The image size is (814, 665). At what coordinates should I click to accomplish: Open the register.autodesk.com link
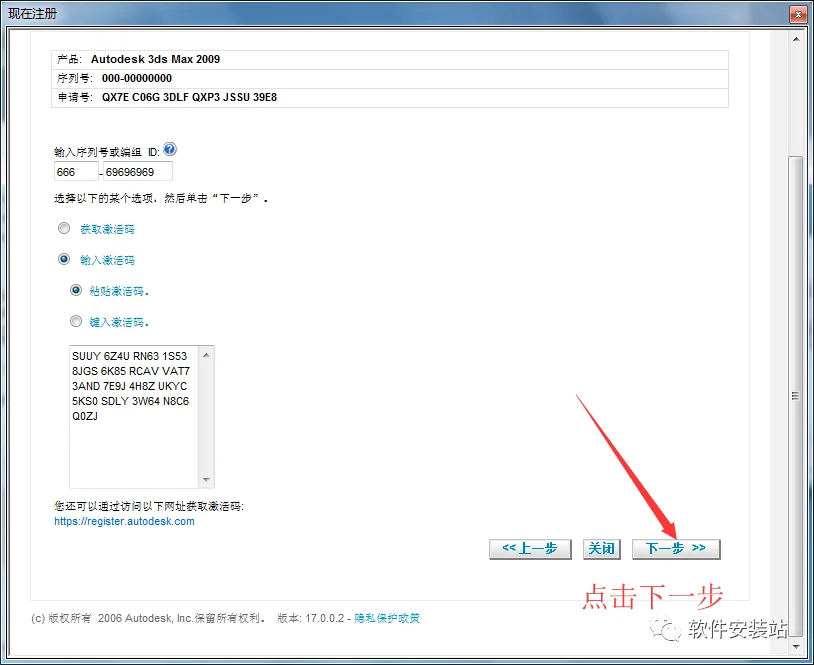[x=124, y=521]
